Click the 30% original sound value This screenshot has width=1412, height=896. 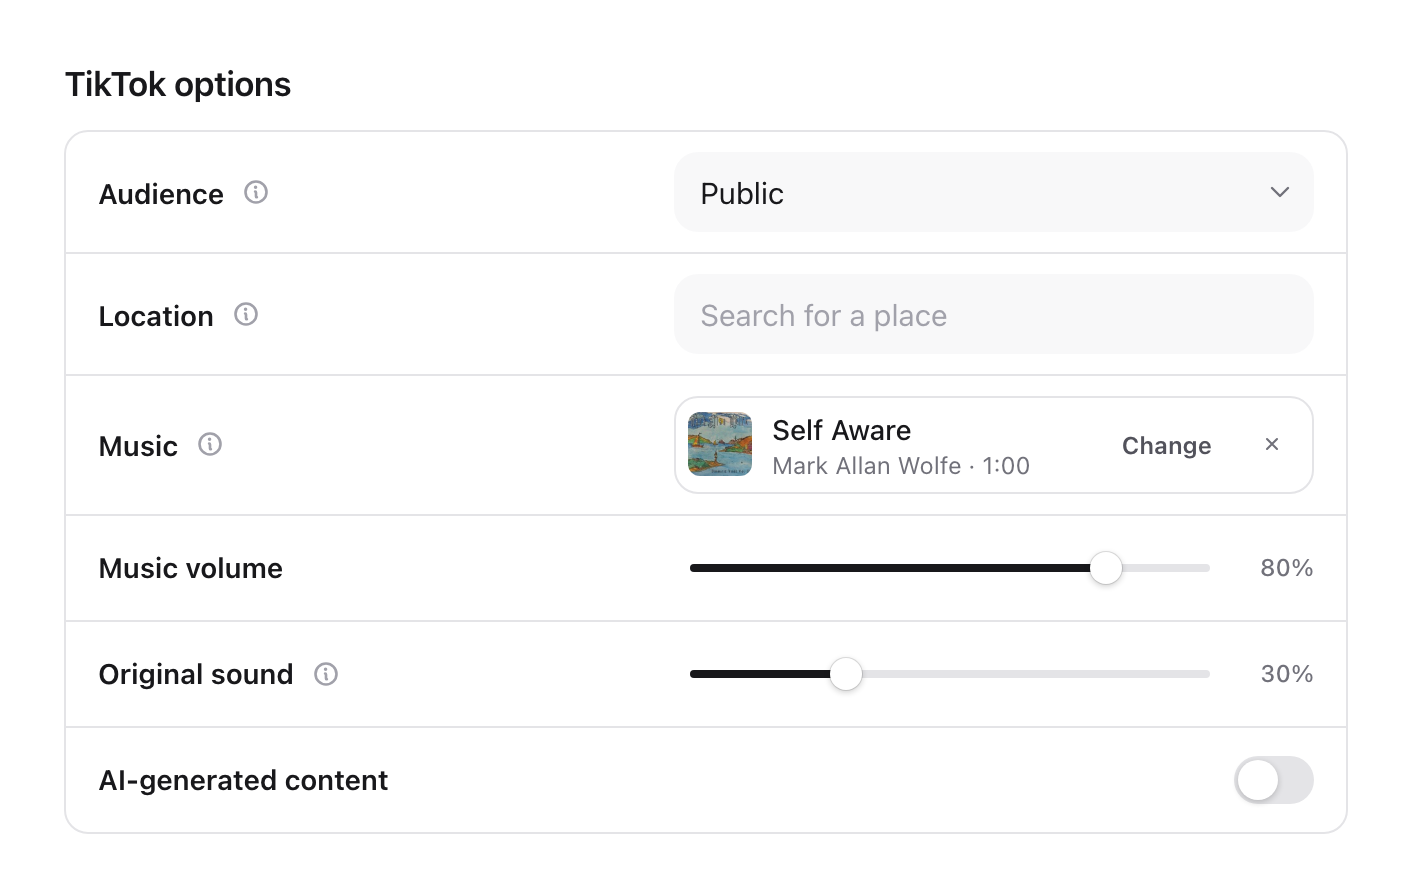pos(1287,674)
